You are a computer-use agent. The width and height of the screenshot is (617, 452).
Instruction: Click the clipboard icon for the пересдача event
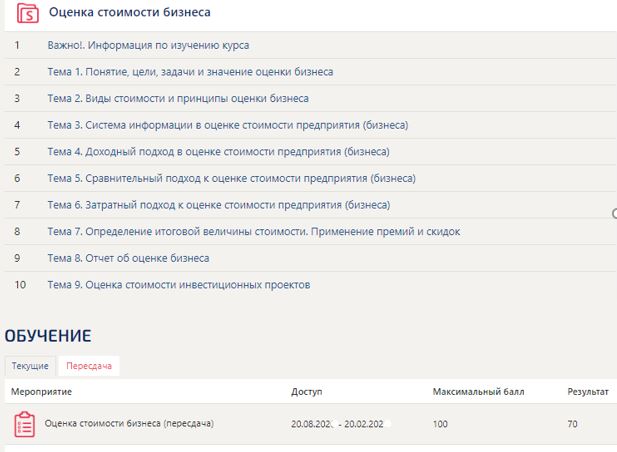(x=23, y=424)
